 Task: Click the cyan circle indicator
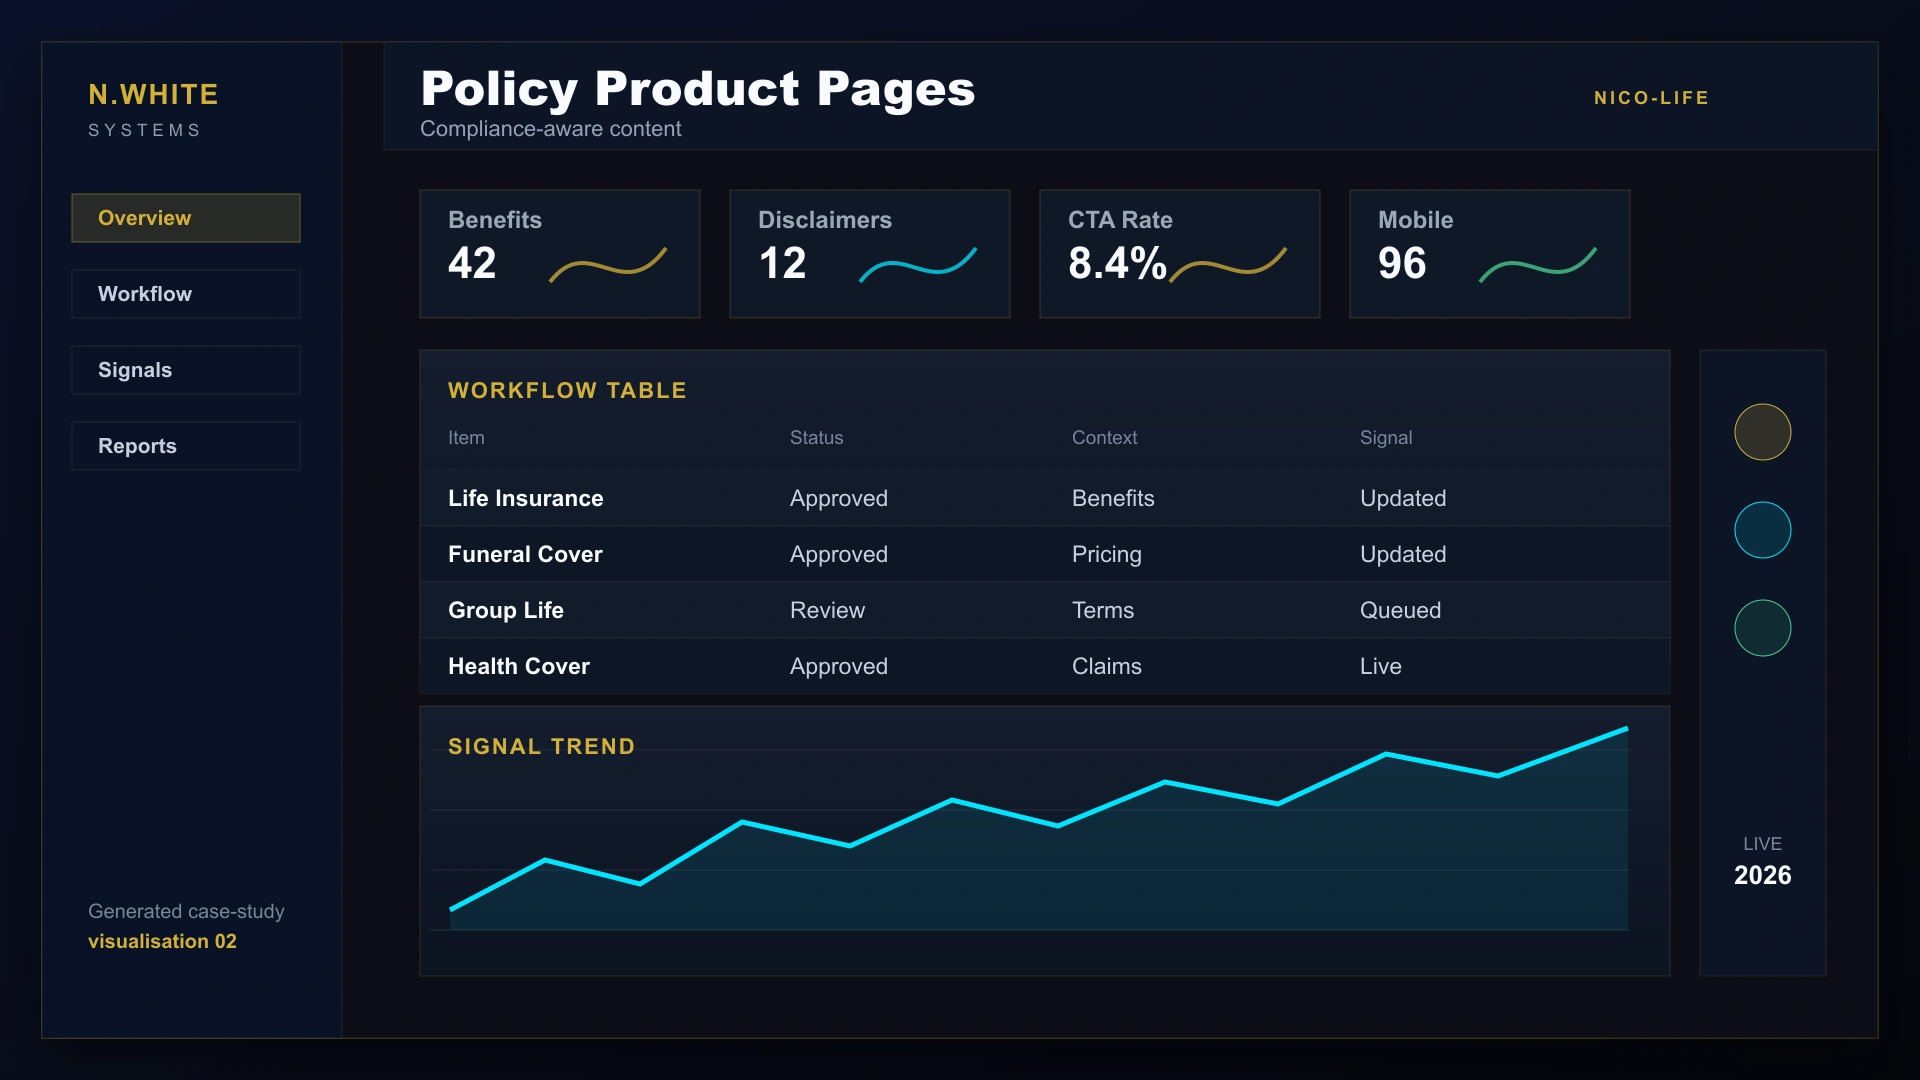pyautogui.click(x=1763, y=530)
